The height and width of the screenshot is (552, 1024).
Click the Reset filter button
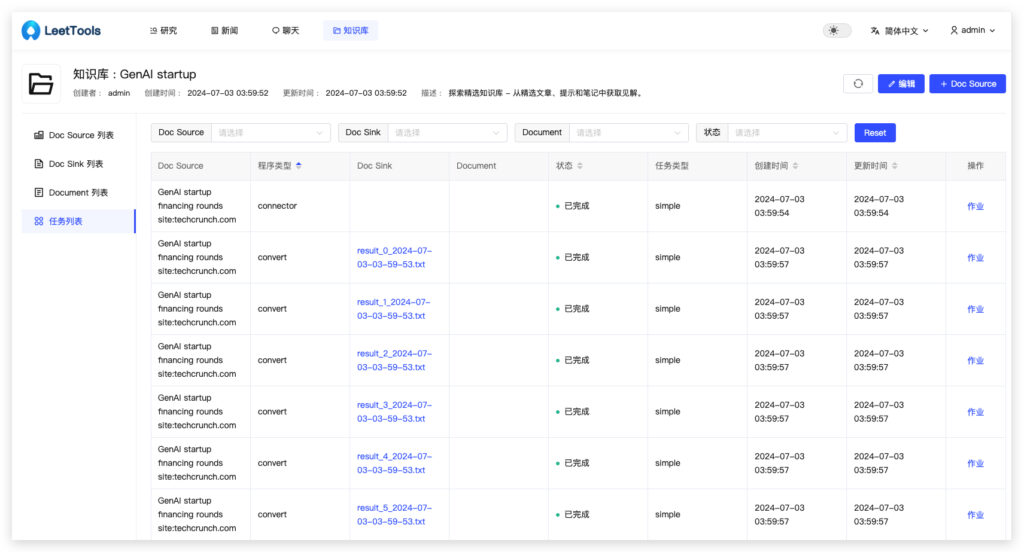874,133
